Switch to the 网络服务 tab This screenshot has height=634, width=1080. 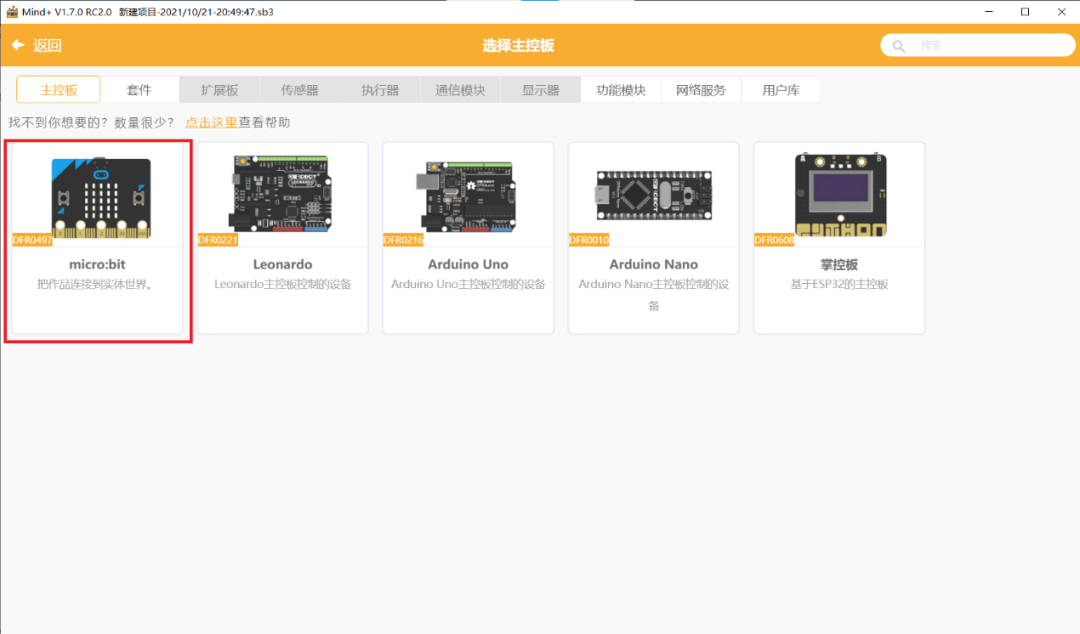700,90
